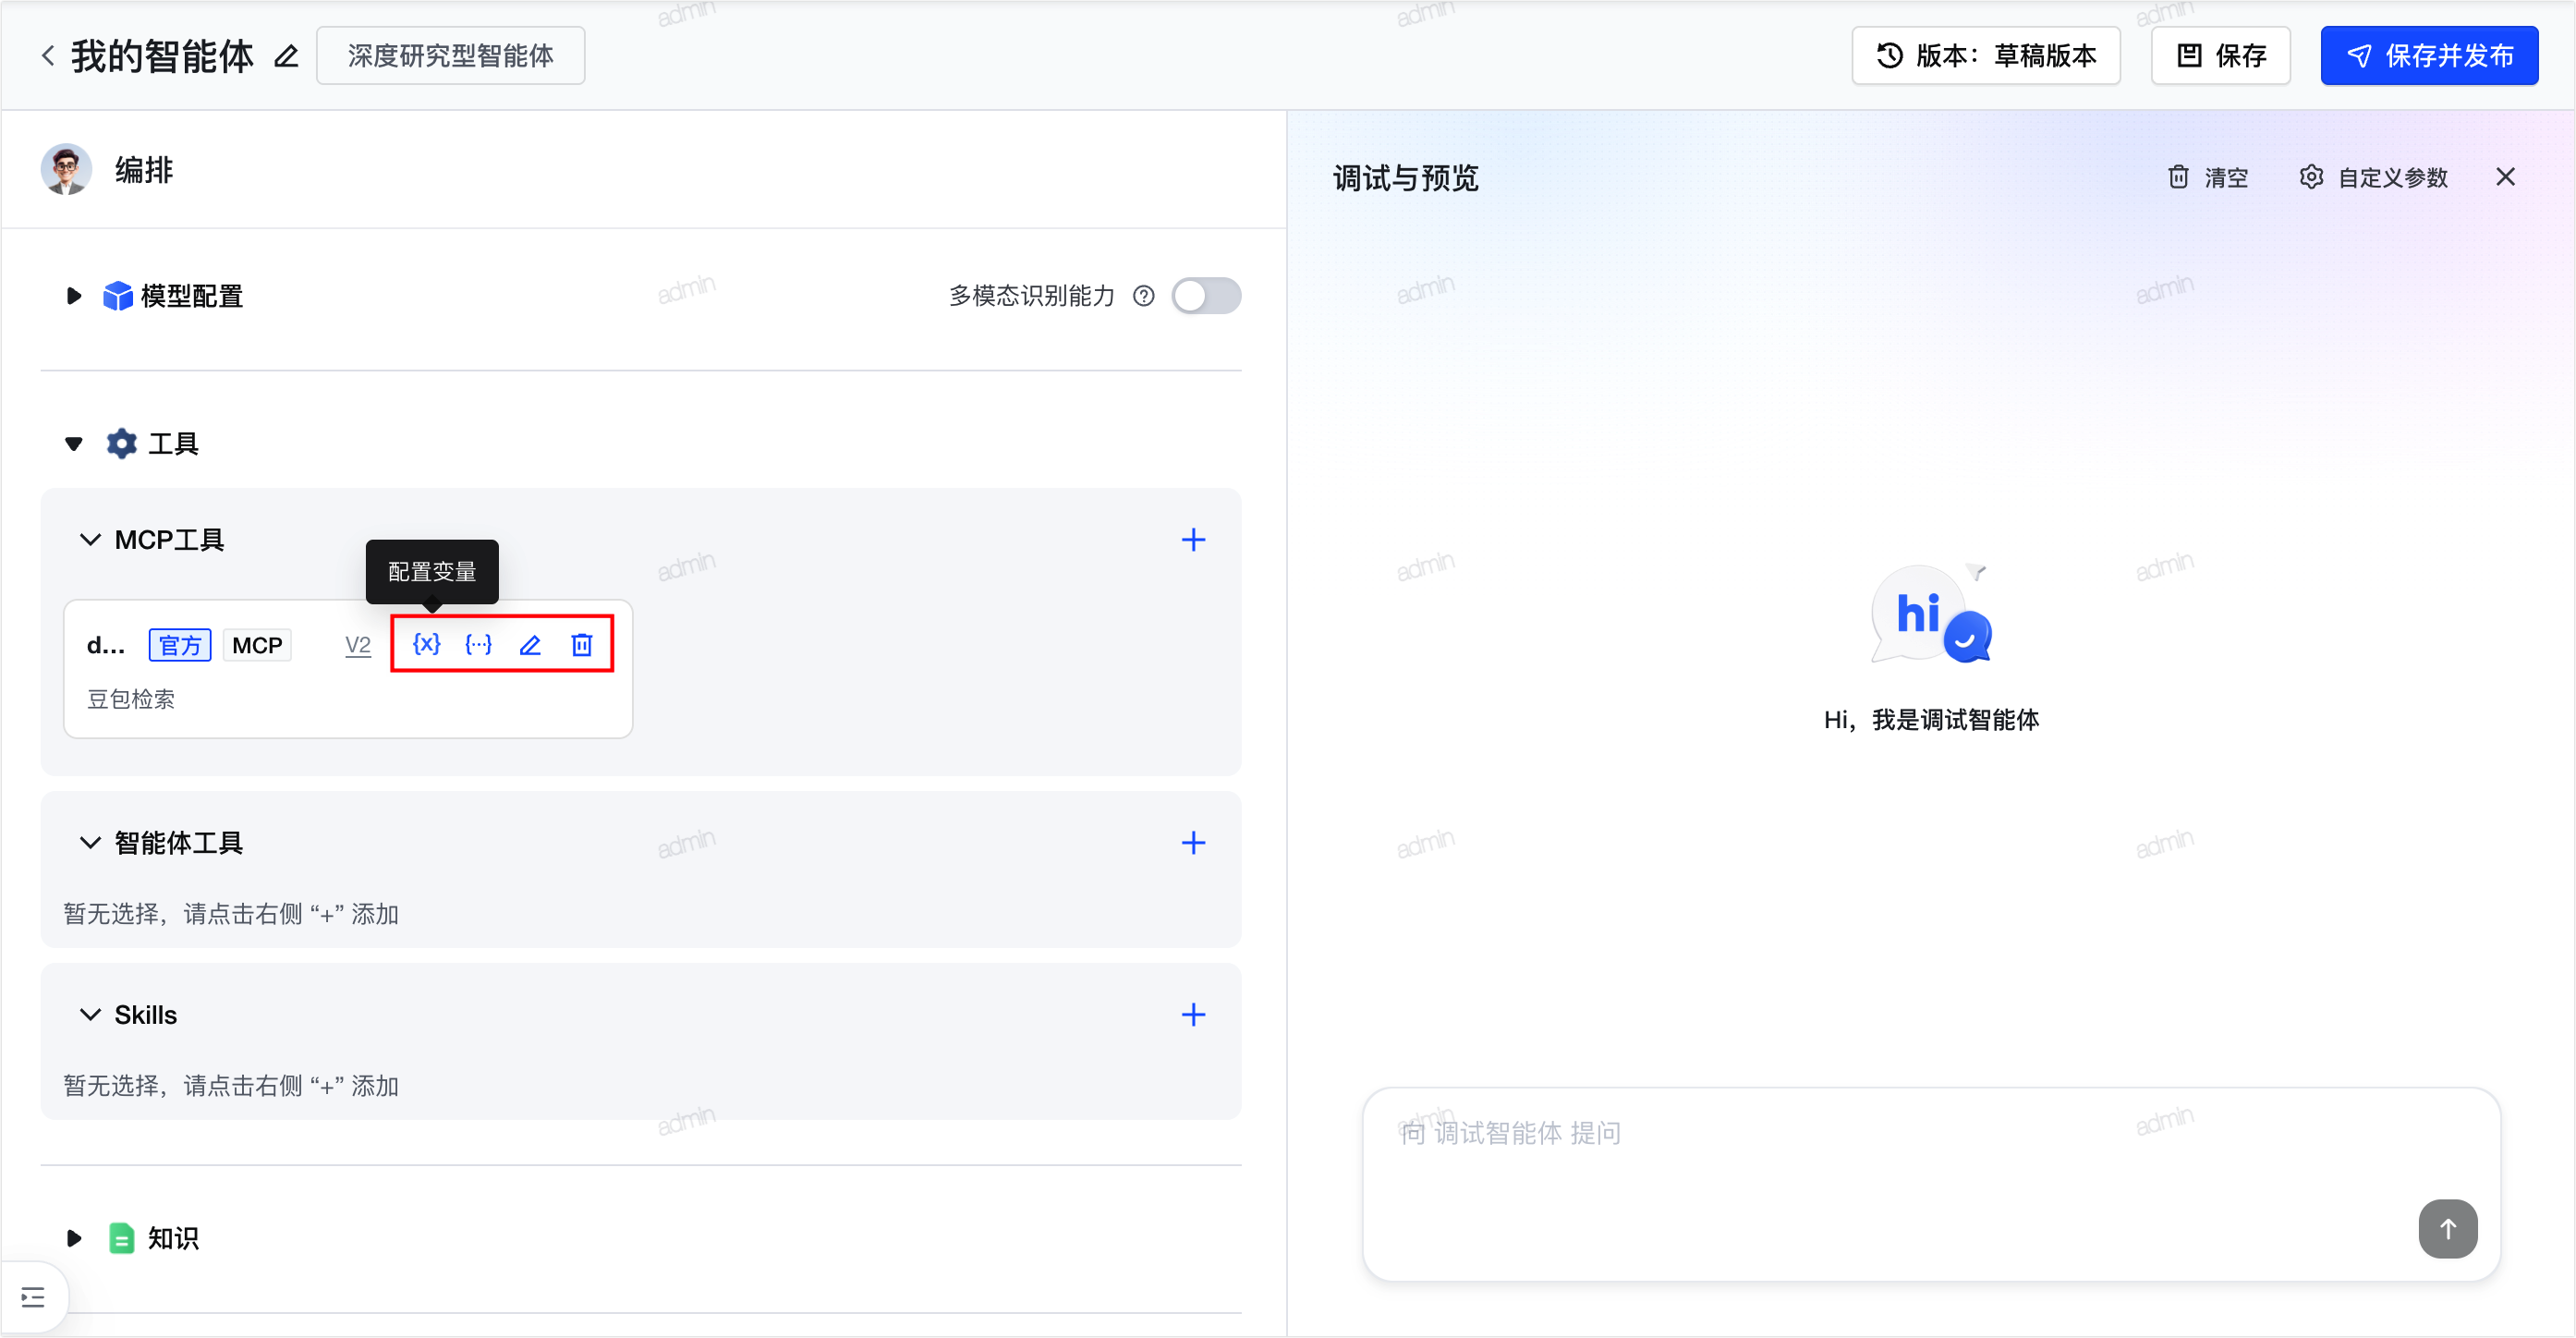The height and width of the screenshot is (1338, 2576).
Task: Collapse the Skills group
Action: 90,1015
